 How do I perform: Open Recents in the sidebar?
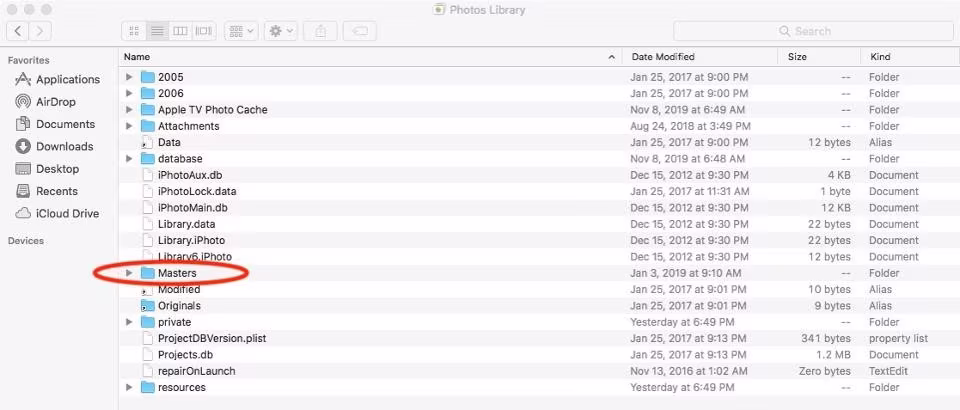tap(47, 191)
